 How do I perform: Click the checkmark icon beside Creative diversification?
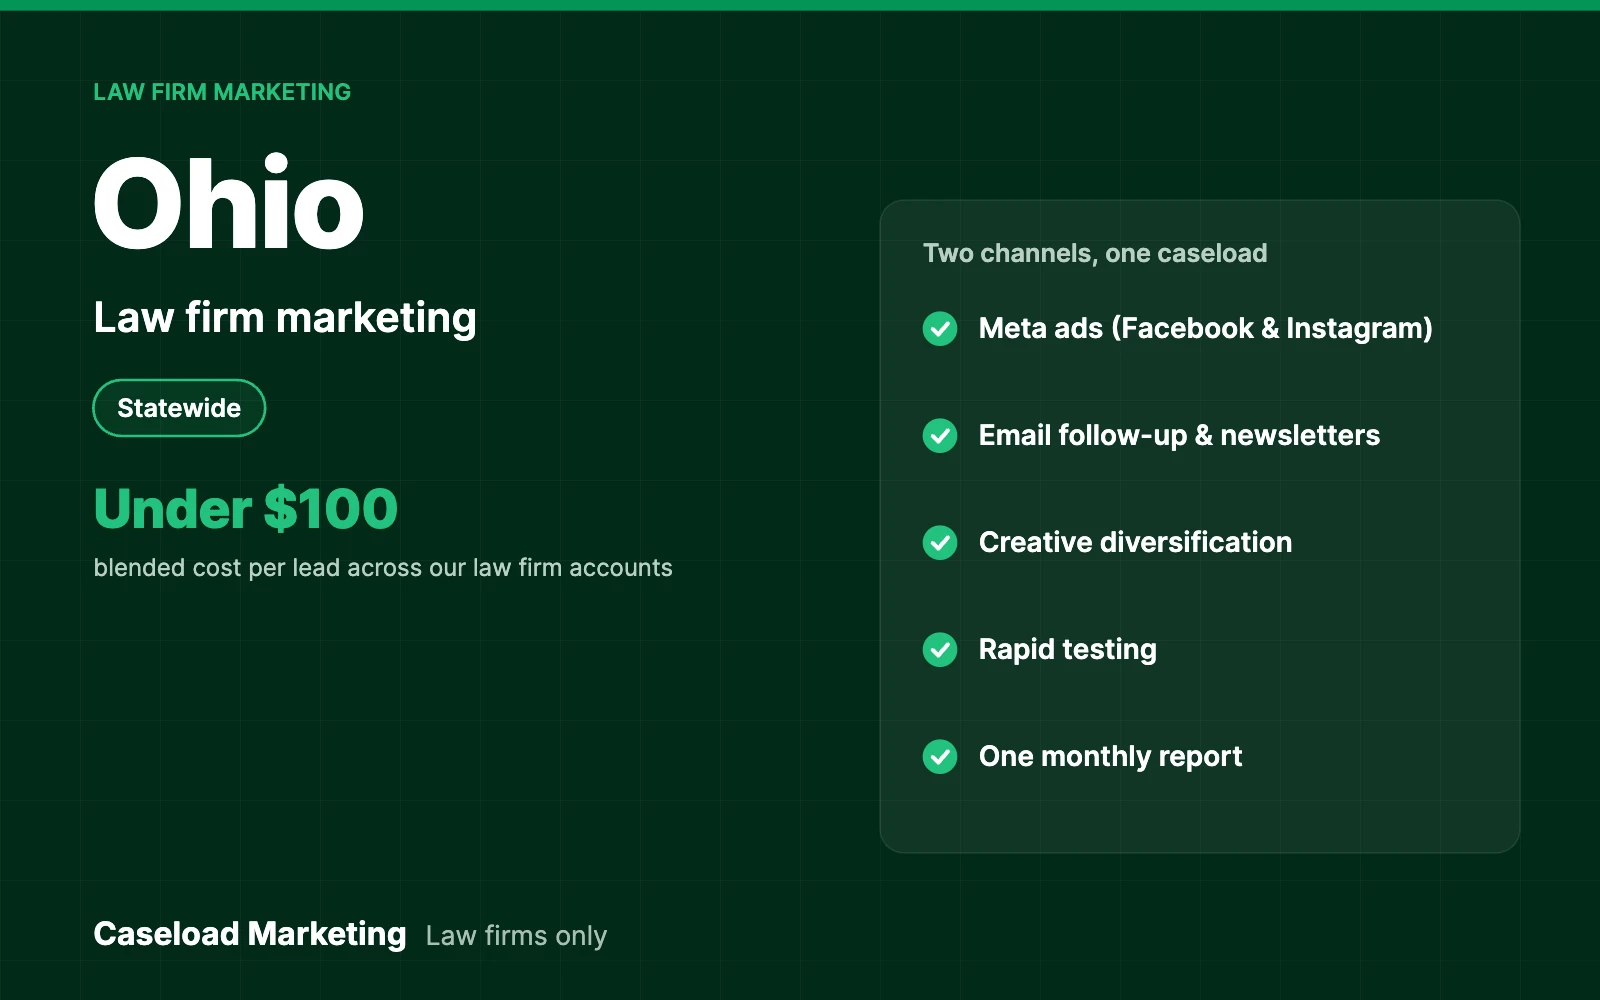(940, 542)
